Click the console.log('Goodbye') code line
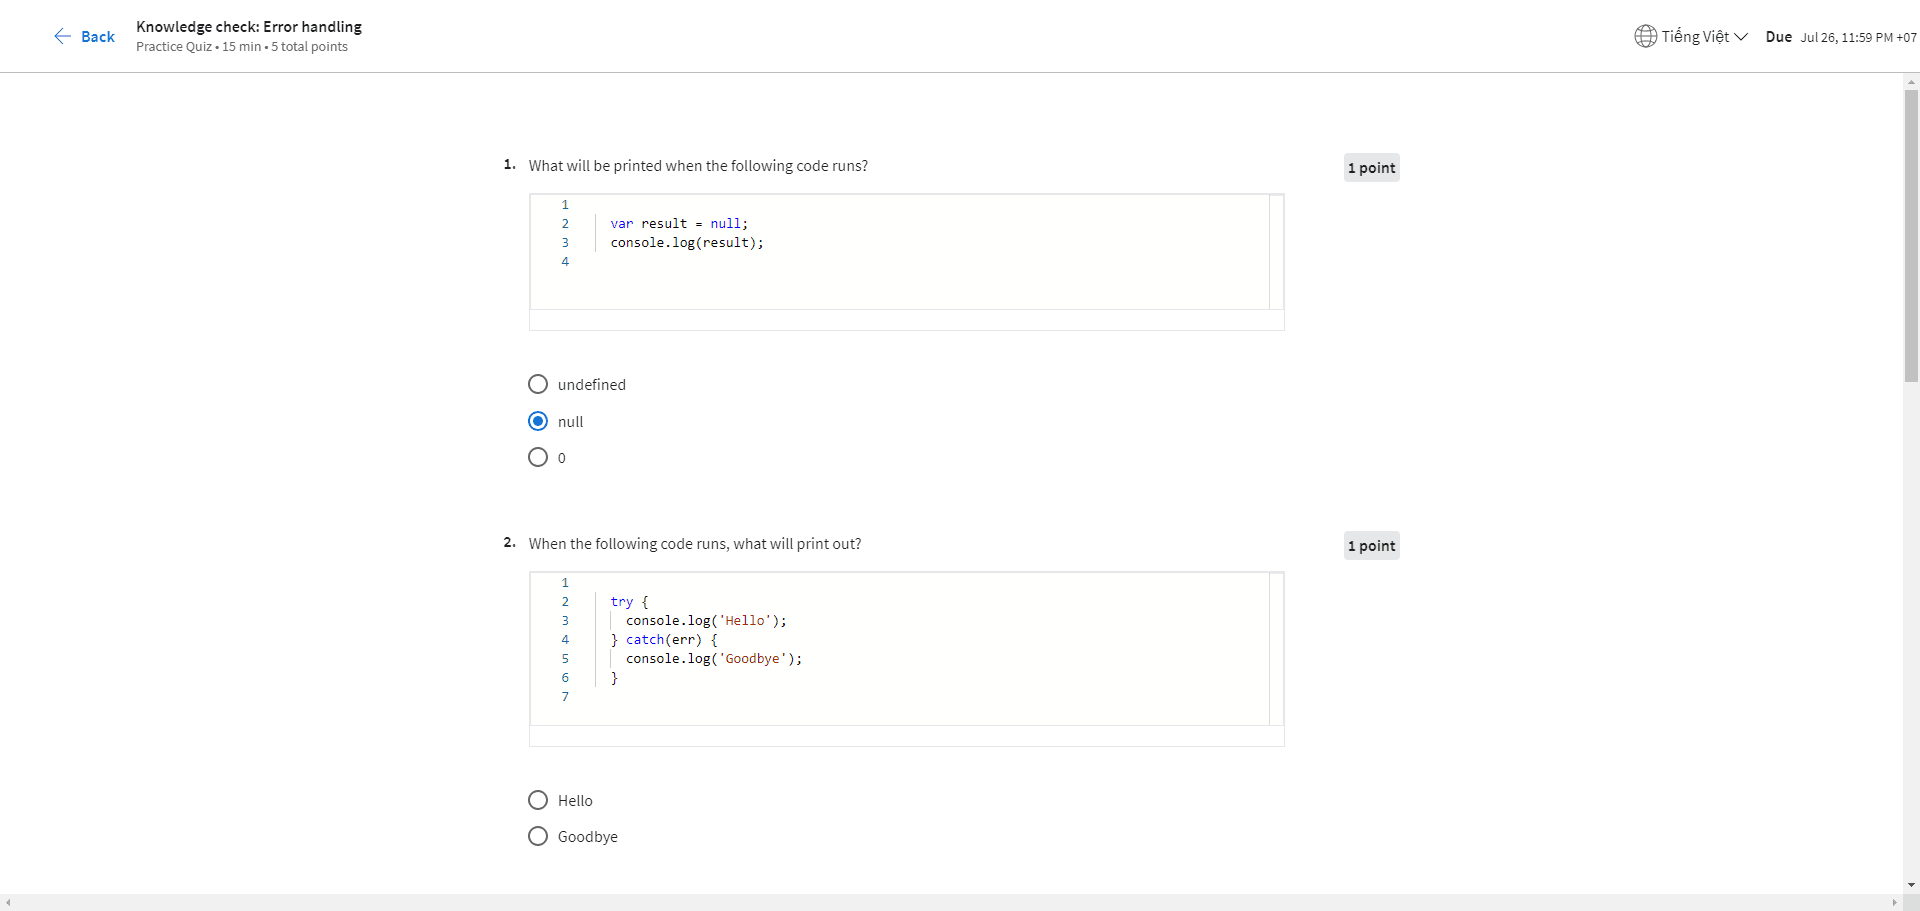1920x911 pixels. pos(714,658)
